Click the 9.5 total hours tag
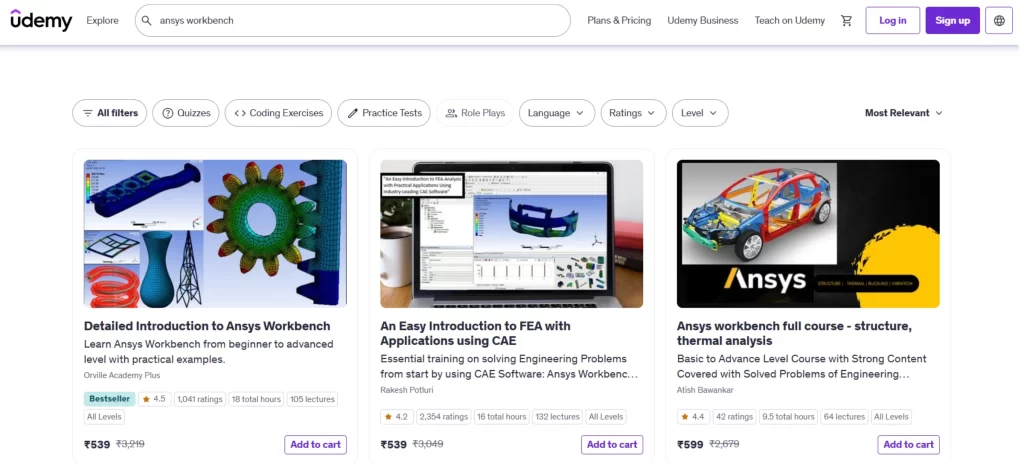This screenshot has height=467, width=1024. (788, 417)
